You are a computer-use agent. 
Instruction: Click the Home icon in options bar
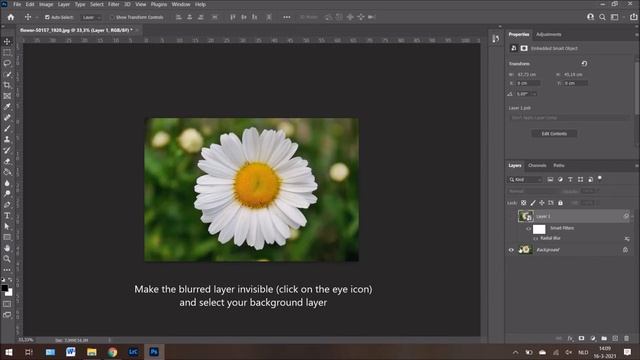[x=11, y=17]
